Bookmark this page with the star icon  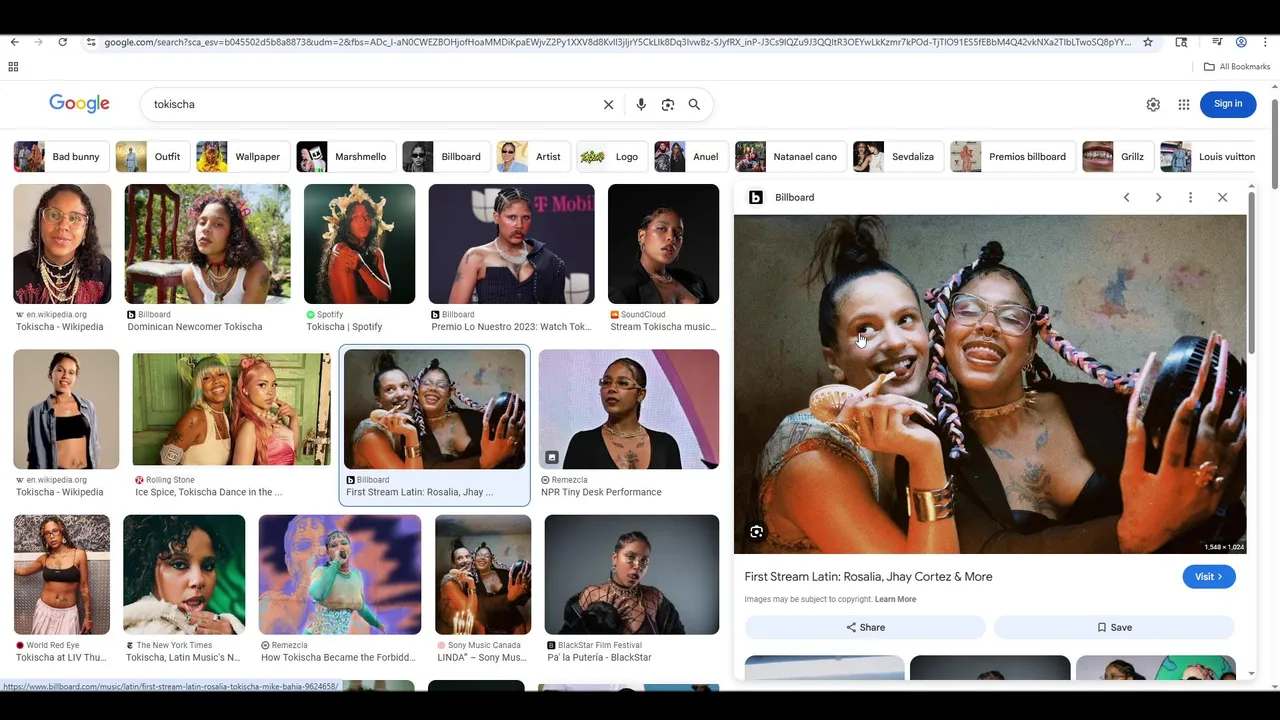pos(1148,42)
